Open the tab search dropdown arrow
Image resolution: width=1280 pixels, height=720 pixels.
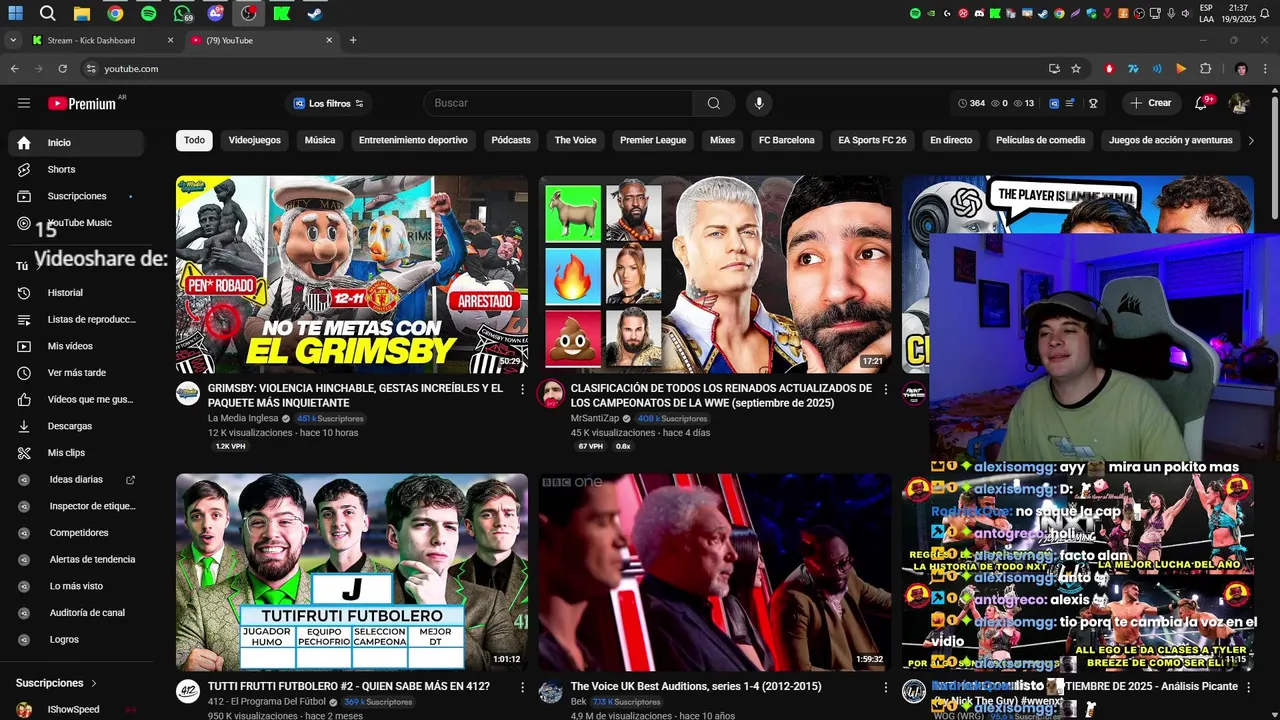(12, 40)
